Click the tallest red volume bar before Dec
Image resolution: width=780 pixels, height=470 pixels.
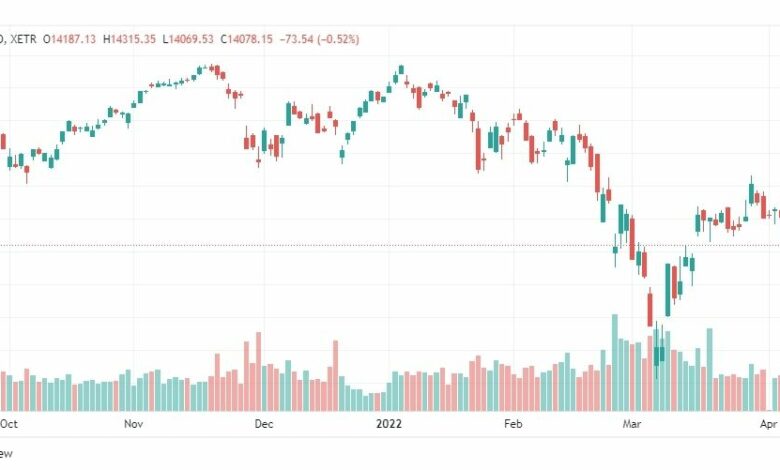tap(258, 372)
